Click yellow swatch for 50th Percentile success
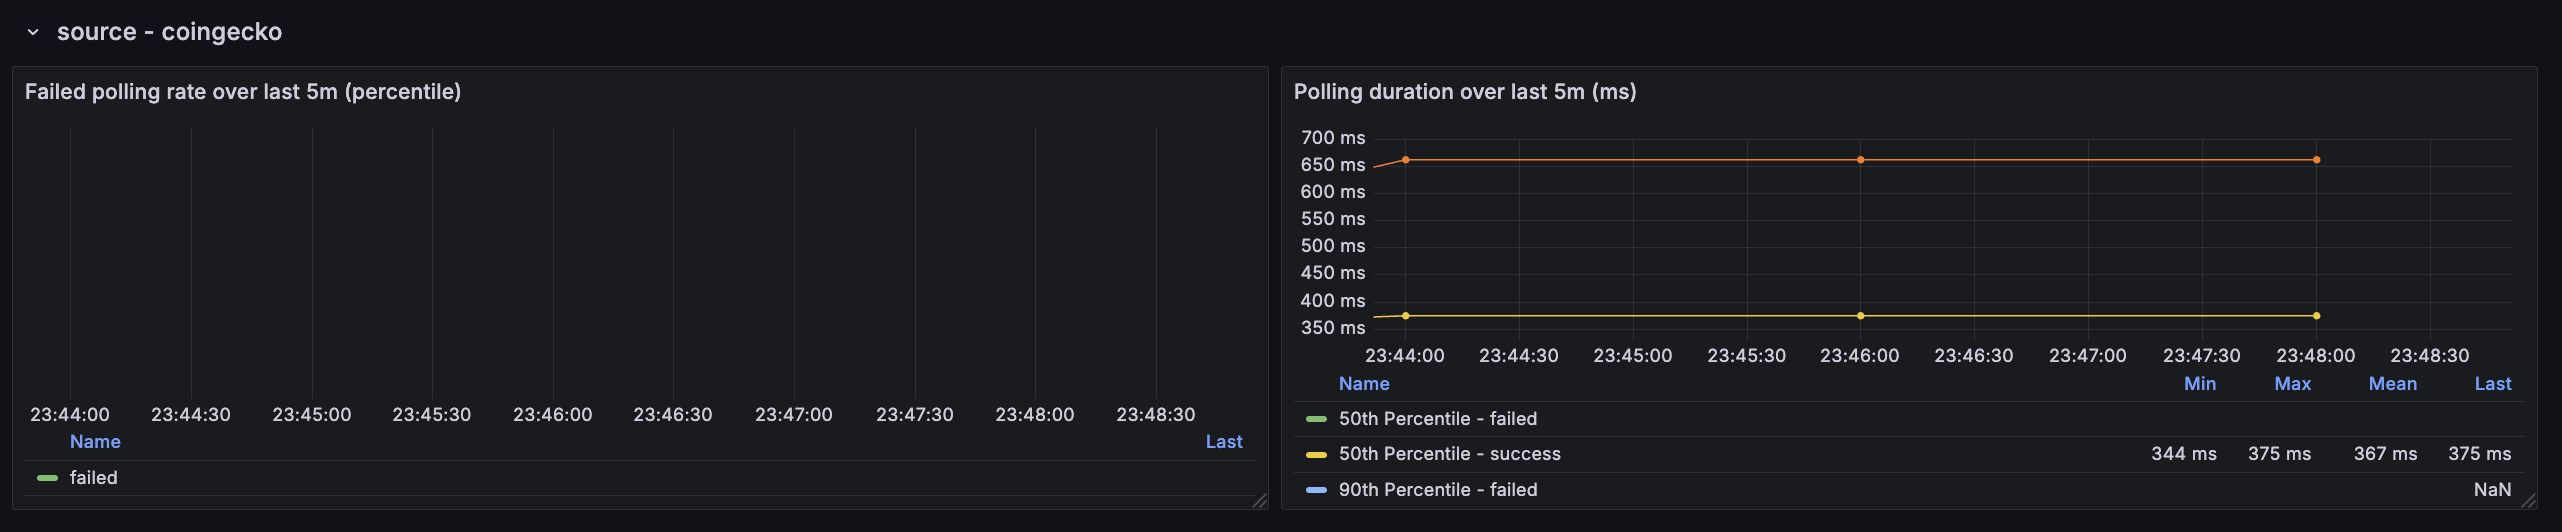This screenshot has height=532, width=2562. [x=1316, y=454]
